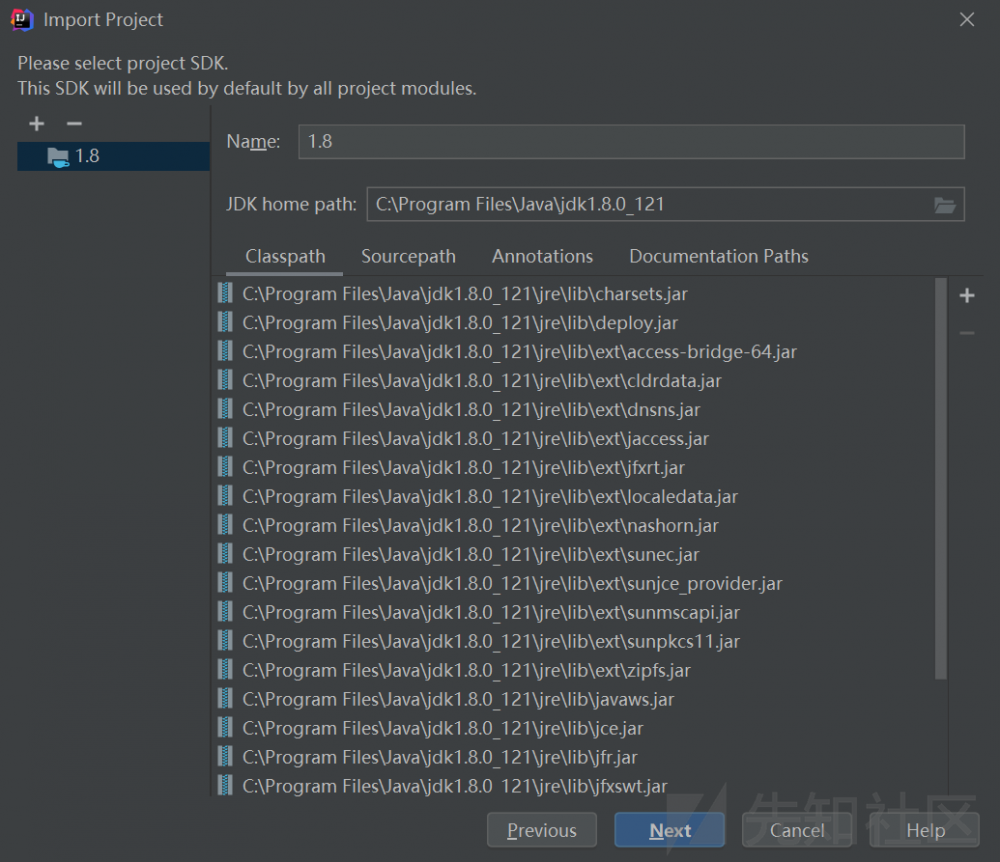Select the access-bridge-64.jar entry
The image size is (1000, 862).
click(x=574, y=352)
